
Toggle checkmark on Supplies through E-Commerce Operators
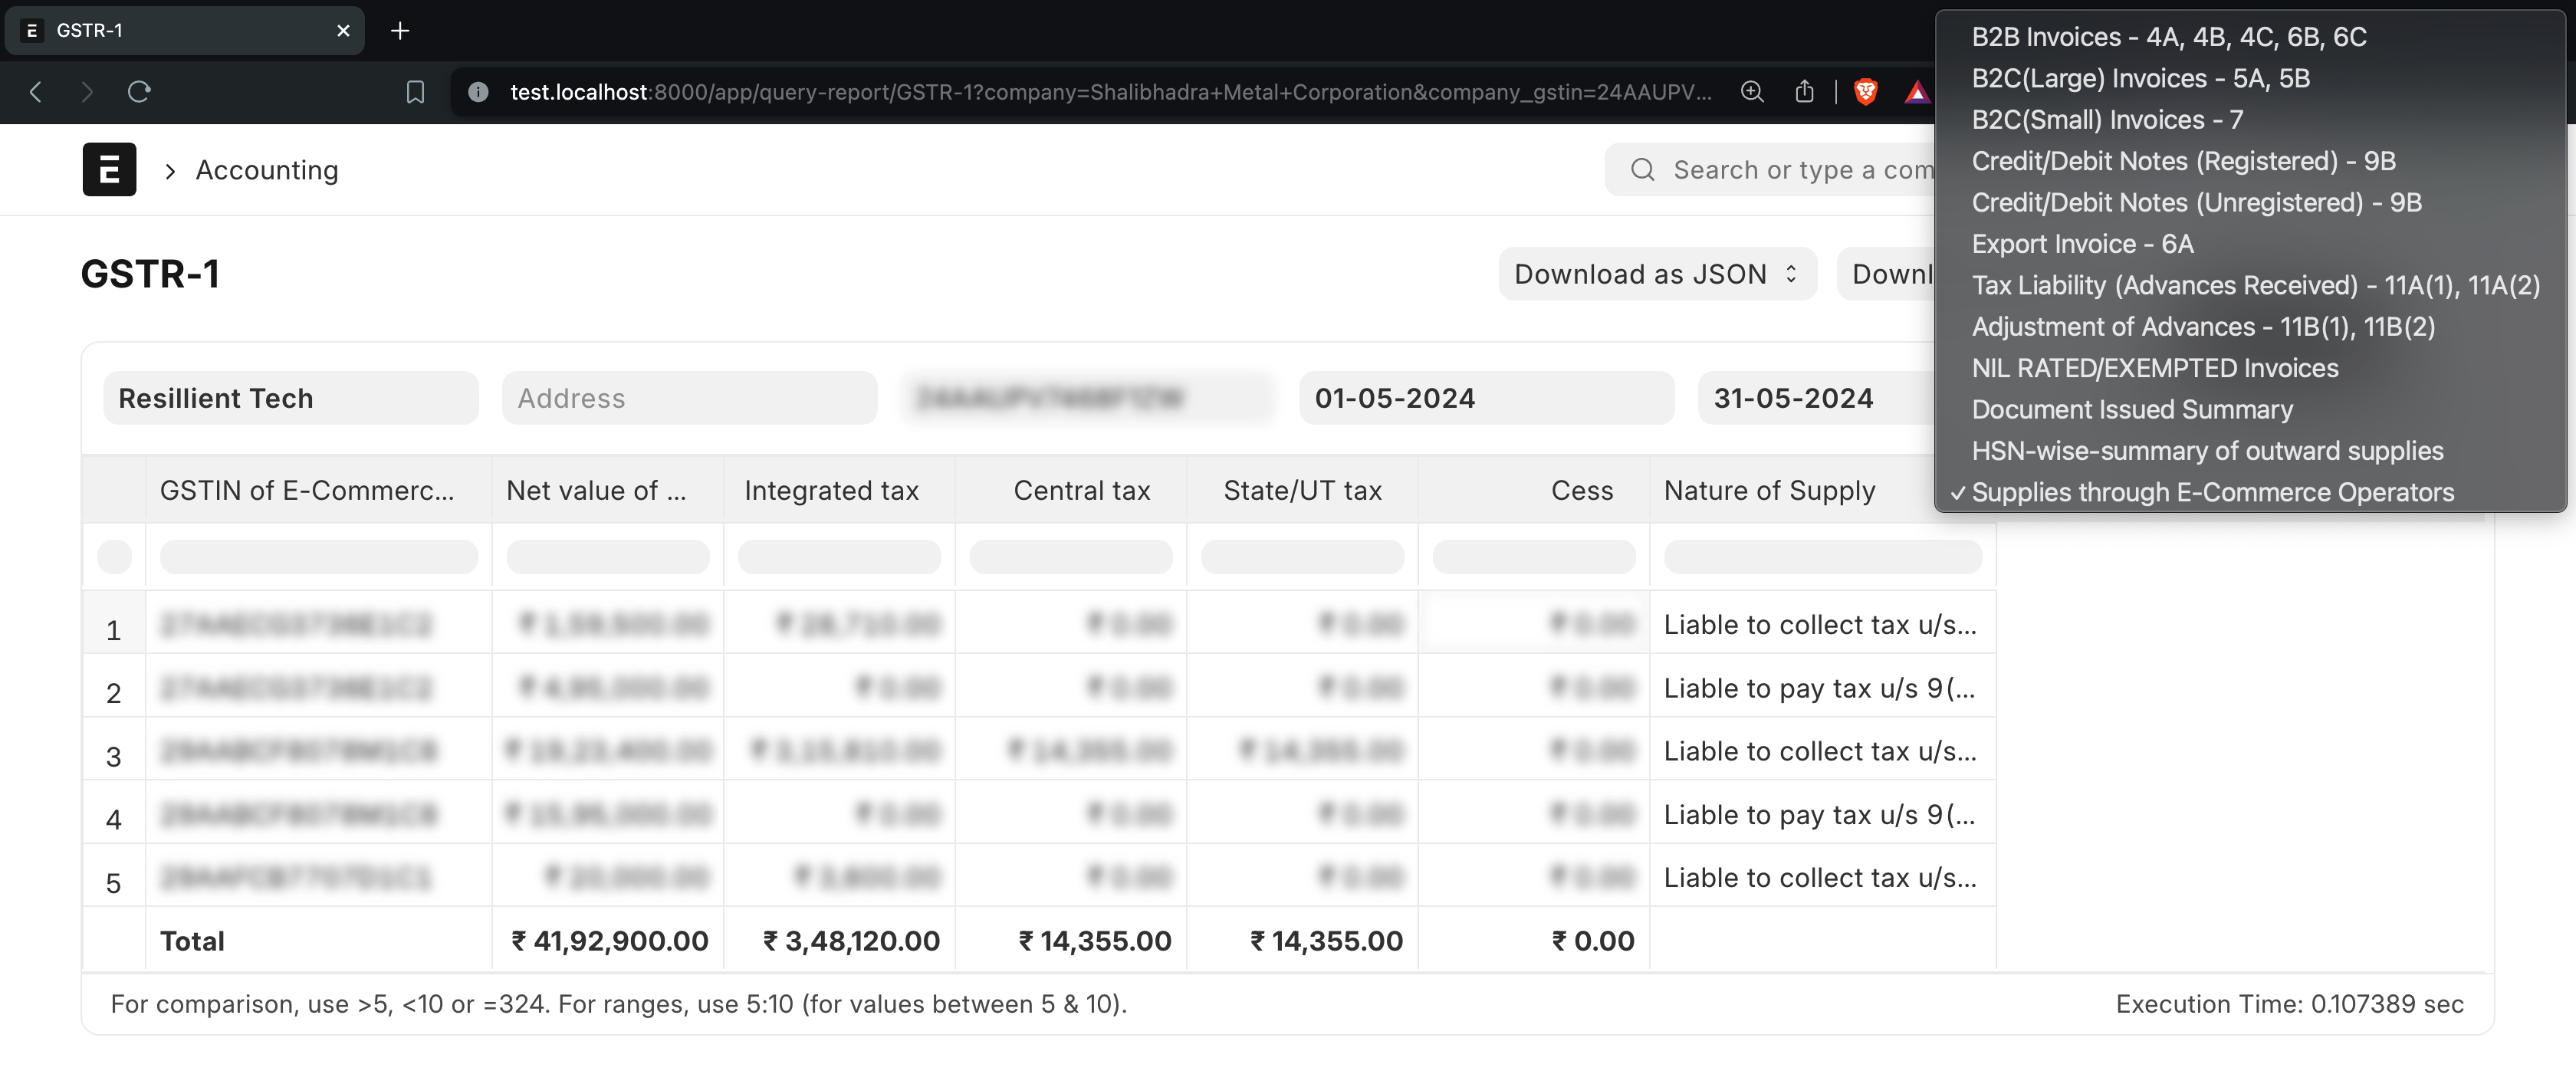pyautogui.click(x=2216, y=491)
